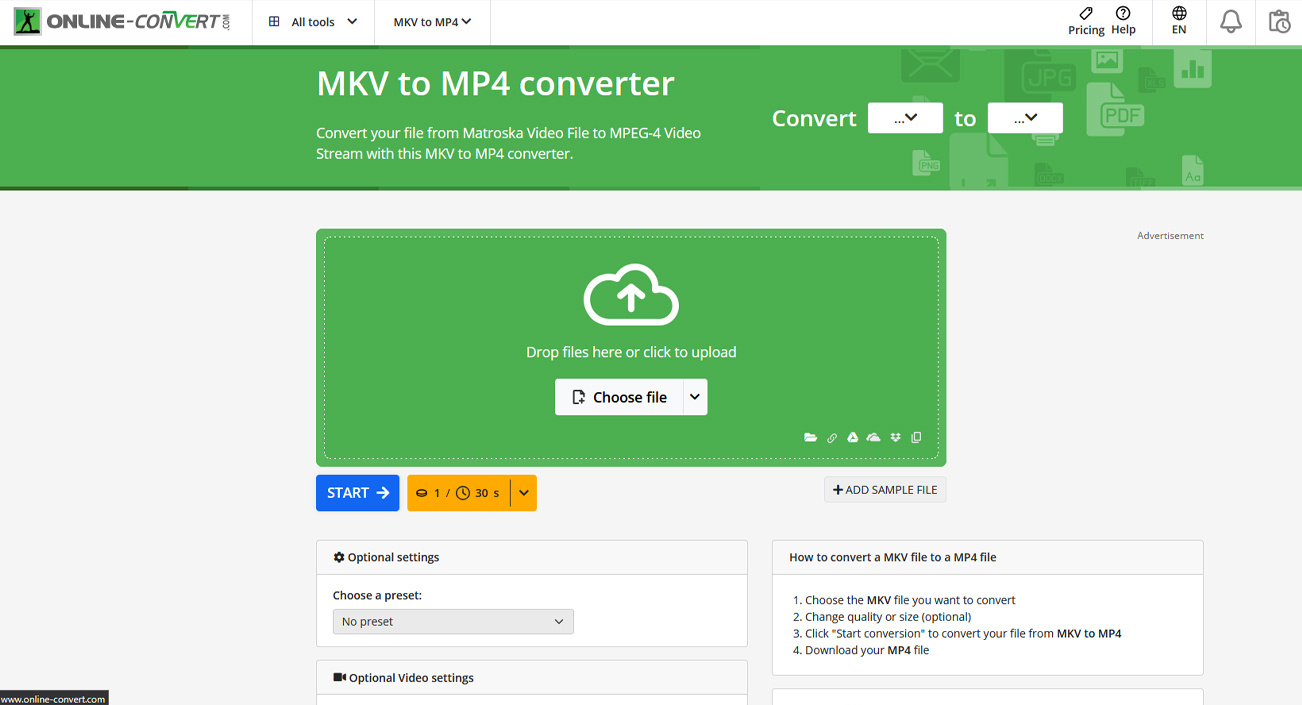Expand the orange credits dropdown arrow
Image resolution: width=1302 pixels, height=705 pixels.
(x=524, y=493)
